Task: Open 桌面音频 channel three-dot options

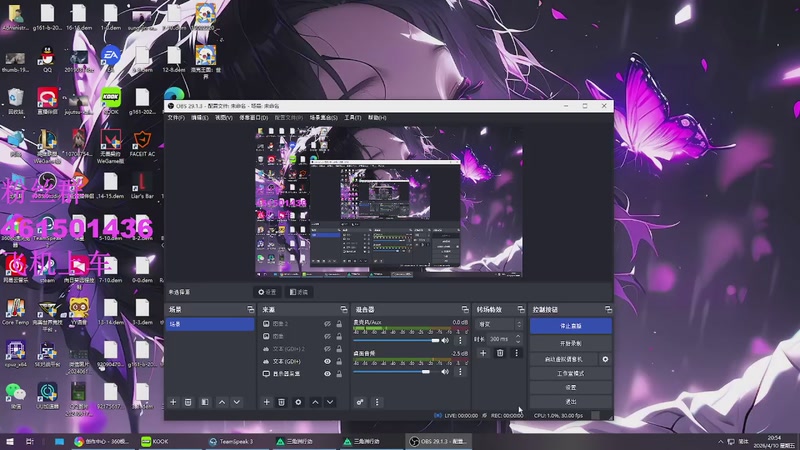Action: (460, 371)
